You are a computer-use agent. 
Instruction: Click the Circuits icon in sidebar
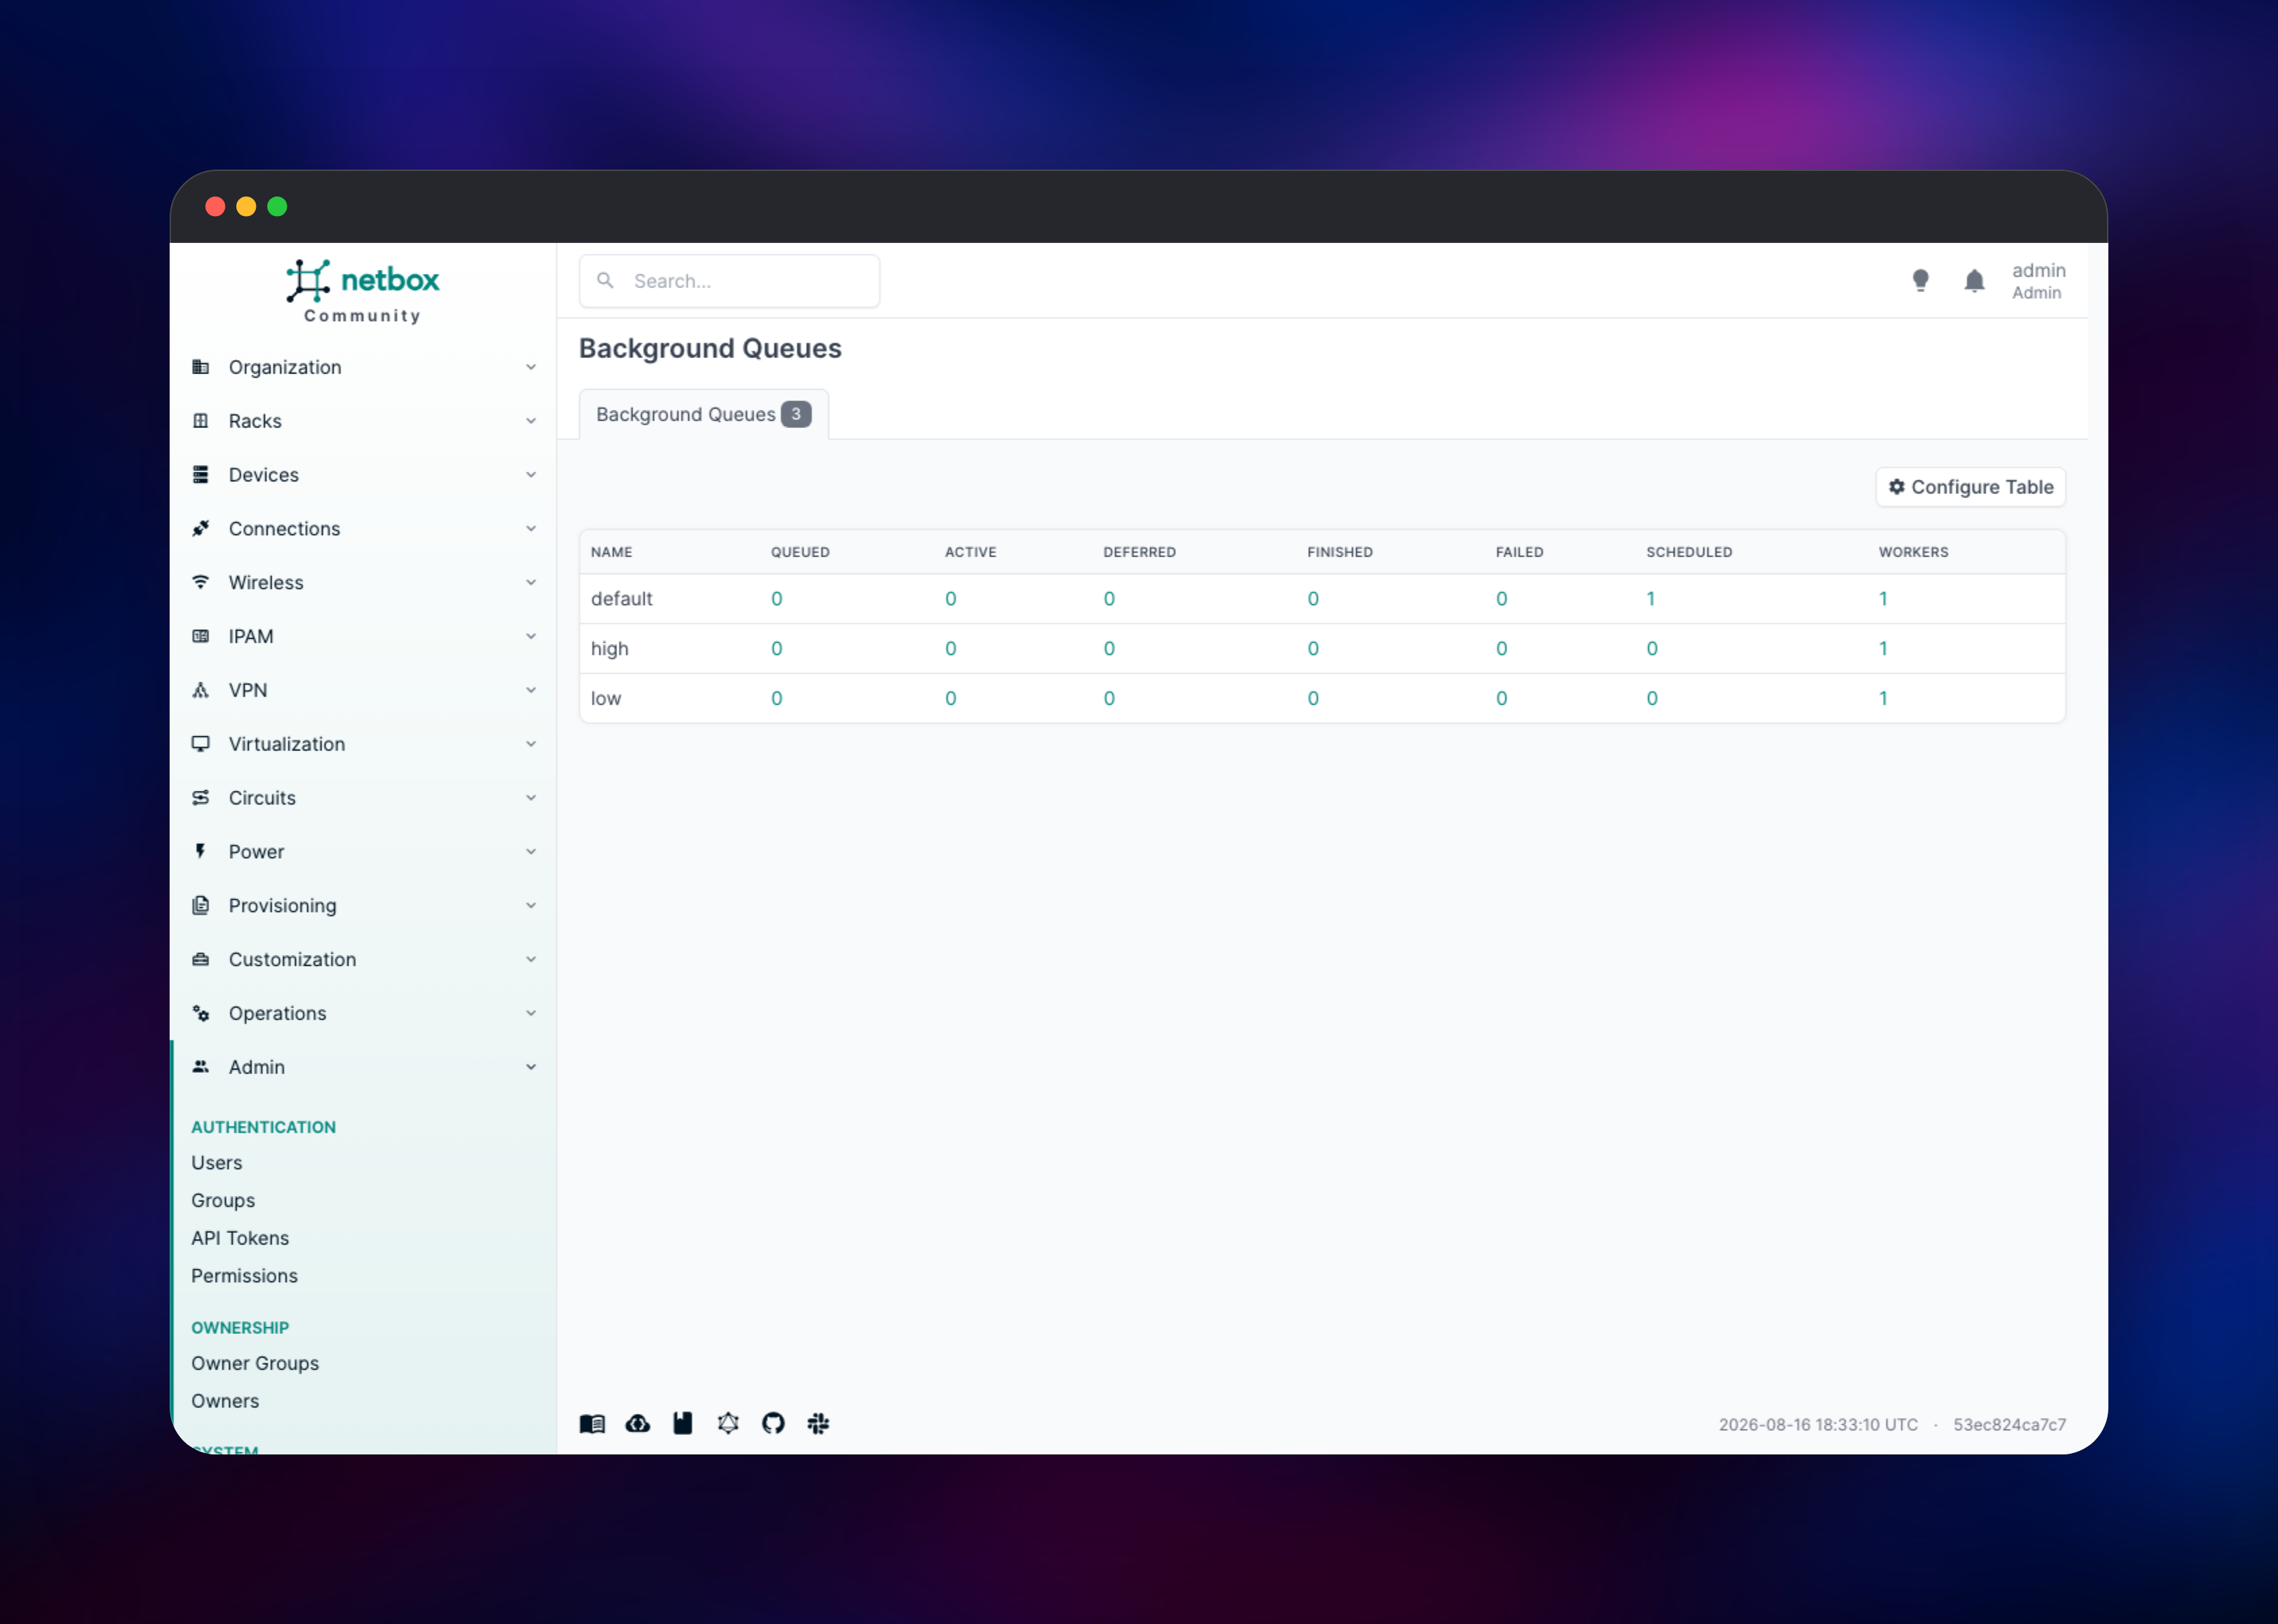pos(201,798)
